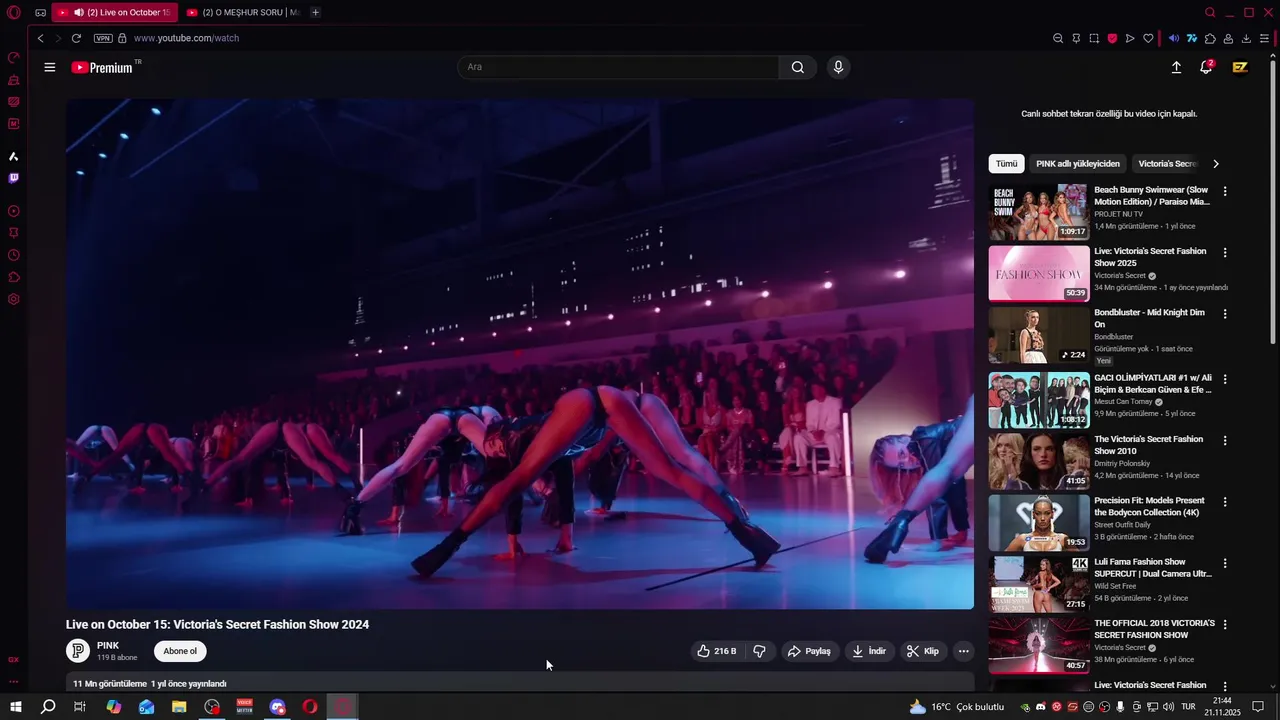1280x720 pixels.
Task: Open options menu for Luli Fama video
Action: pyautogui.click(x=1225, y=564)
